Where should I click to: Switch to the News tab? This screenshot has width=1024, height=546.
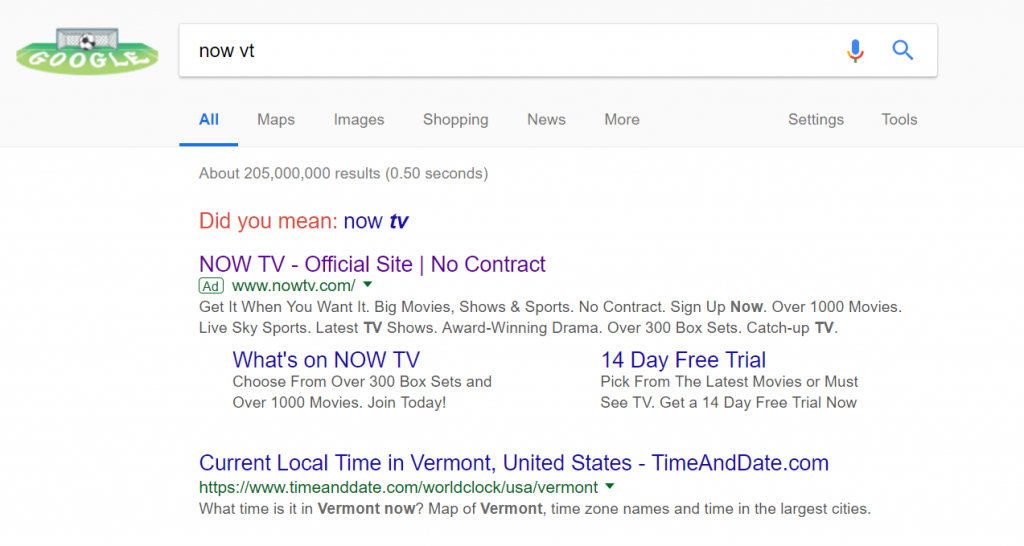click(546, 120)
